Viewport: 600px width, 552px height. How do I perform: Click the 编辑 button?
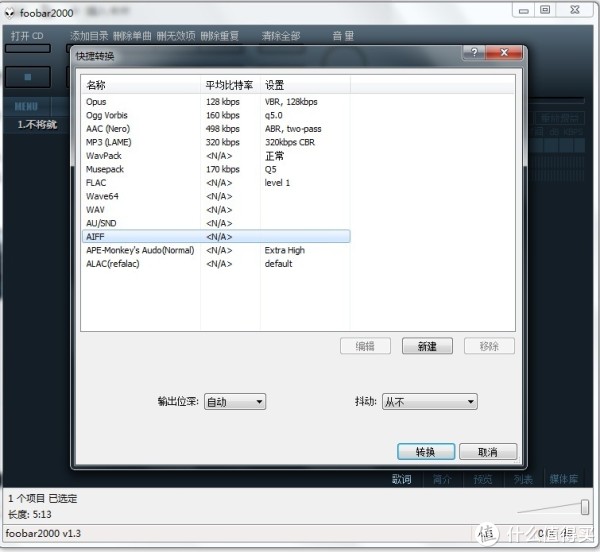tap(365, 346)
